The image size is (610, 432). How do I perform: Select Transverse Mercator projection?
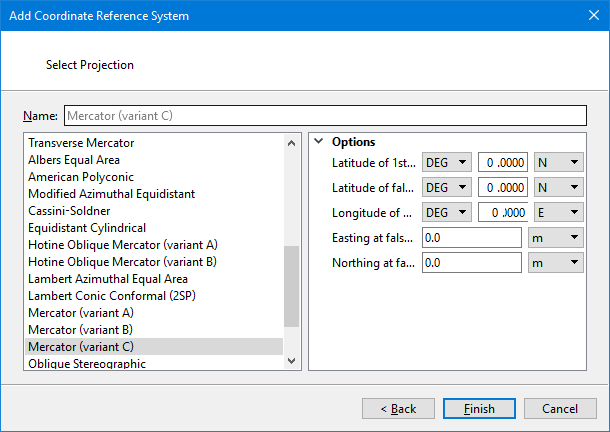pyautogui.click(x=81, y=143)
